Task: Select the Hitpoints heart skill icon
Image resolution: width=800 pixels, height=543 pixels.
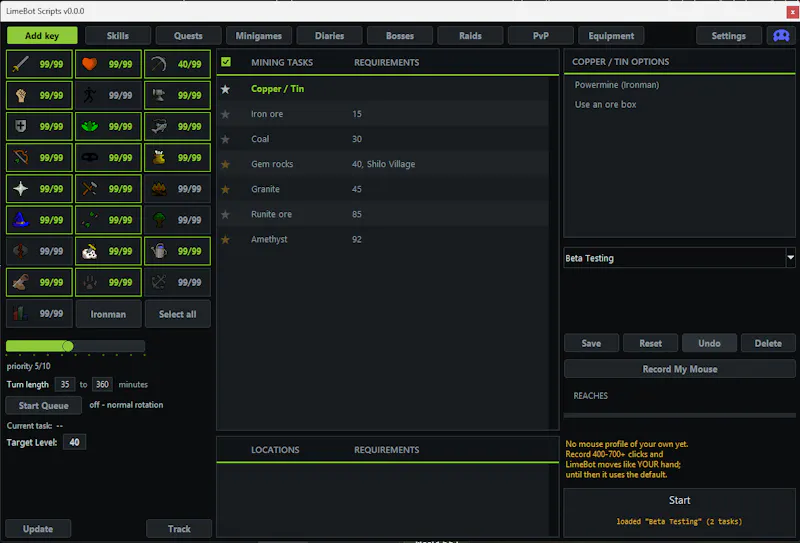Action: (89, 64)
